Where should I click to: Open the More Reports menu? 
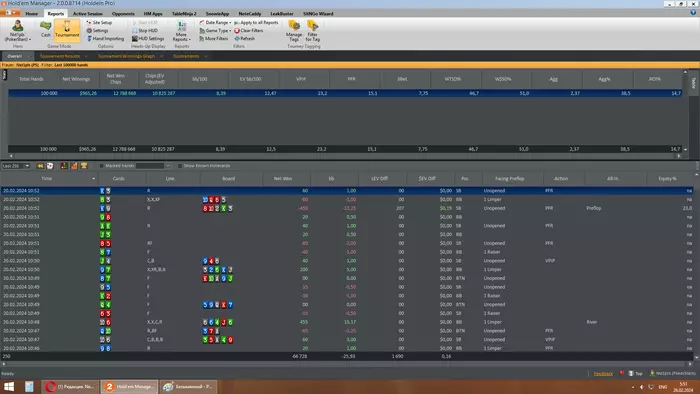[x=181, y=31]
